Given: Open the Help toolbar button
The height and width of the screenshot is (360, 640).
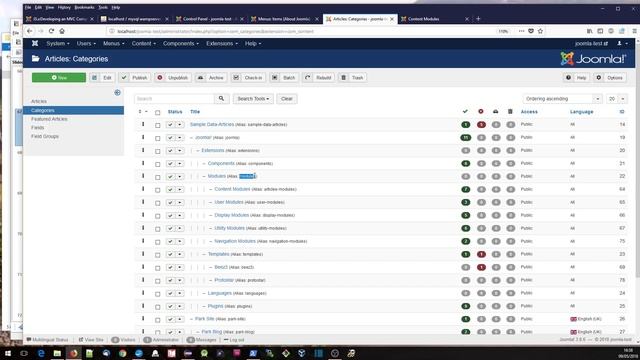Looking at the screenshot, I should pyautogui.click(x=576, y=78).
